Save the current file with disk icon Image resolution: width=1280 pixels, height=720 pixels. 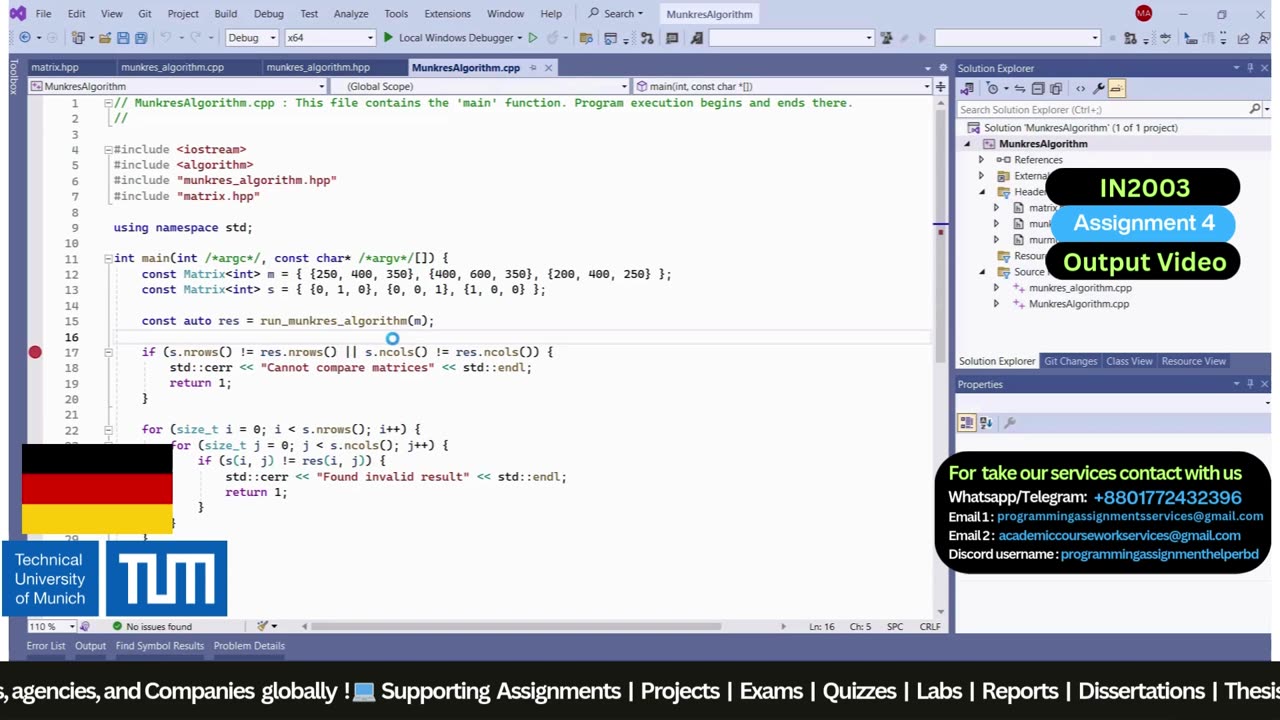tap(122, 38)
